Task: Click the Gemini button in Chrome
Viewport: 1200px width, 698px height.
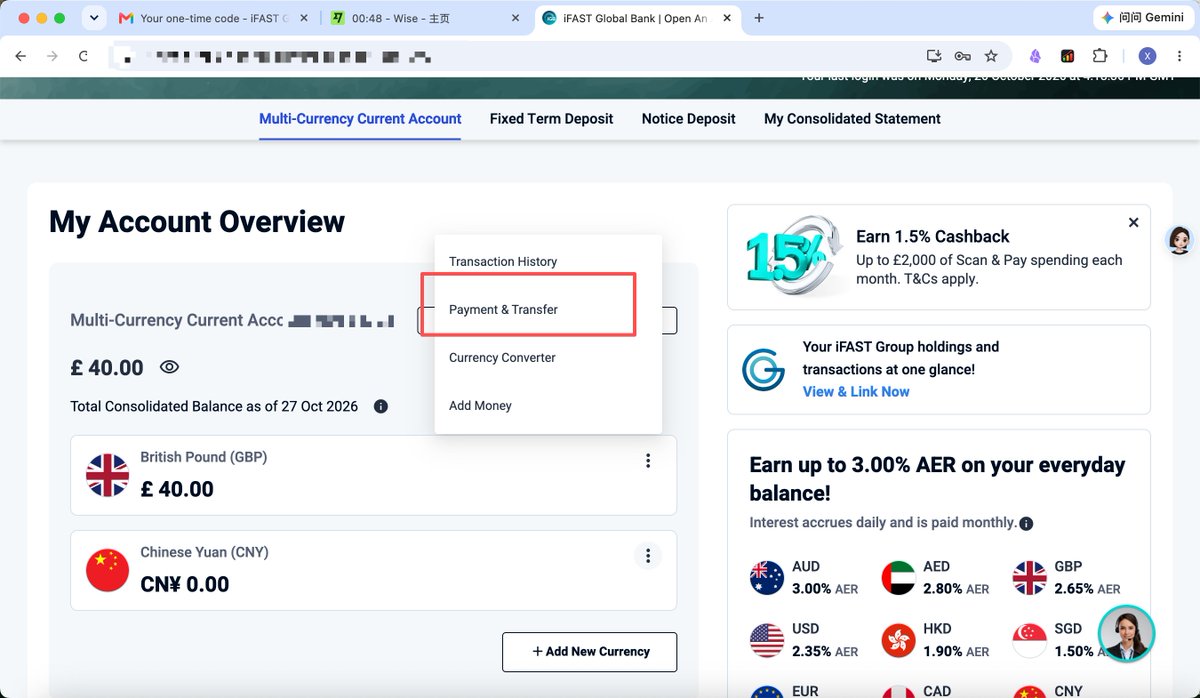Action: coord(1141,18)
